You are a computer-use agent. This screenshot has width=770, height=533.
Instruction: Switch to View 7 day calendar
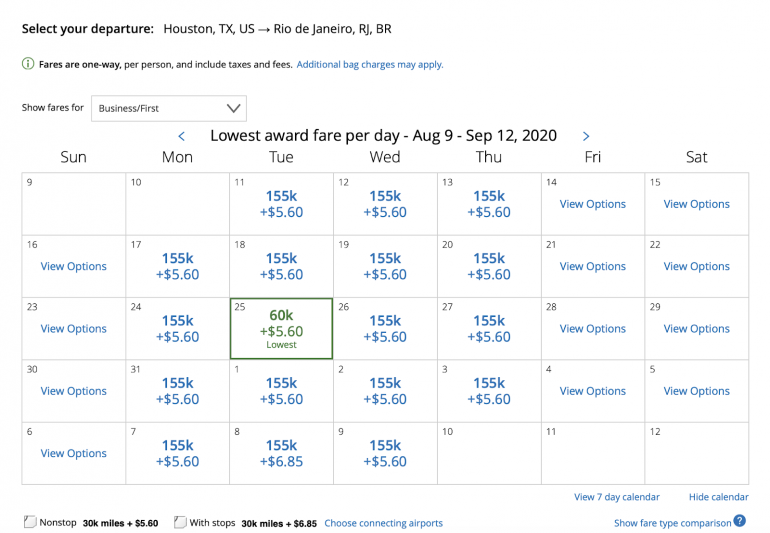[617, 497]
